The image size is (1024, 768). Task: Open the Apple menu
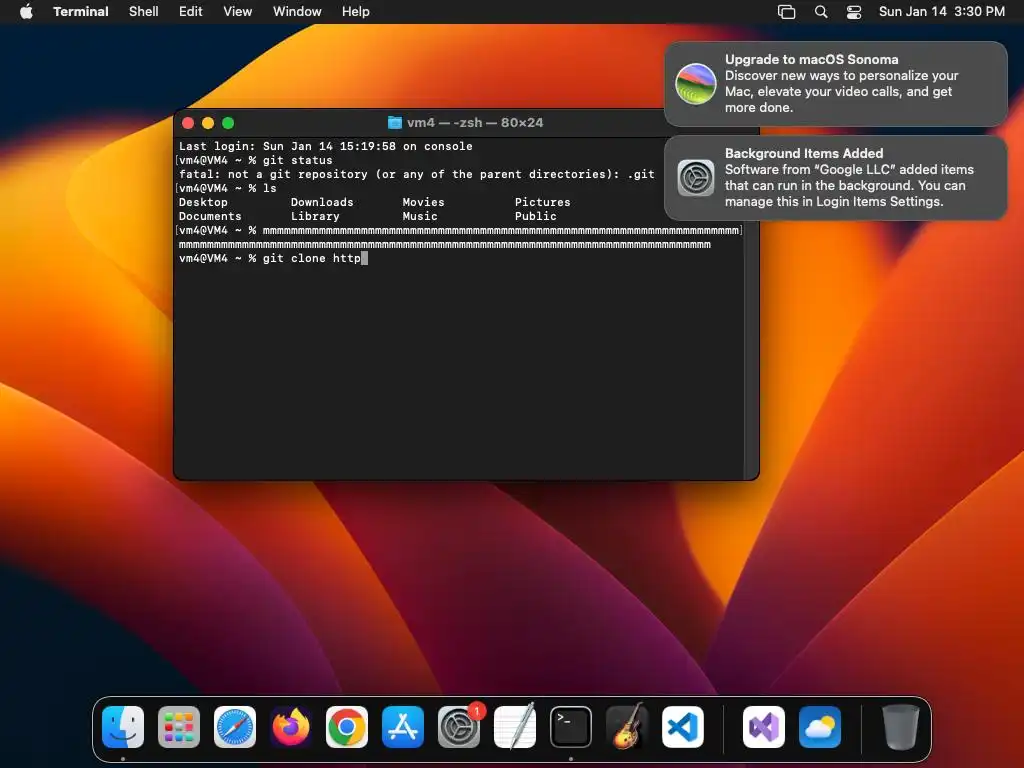(26, 12)
